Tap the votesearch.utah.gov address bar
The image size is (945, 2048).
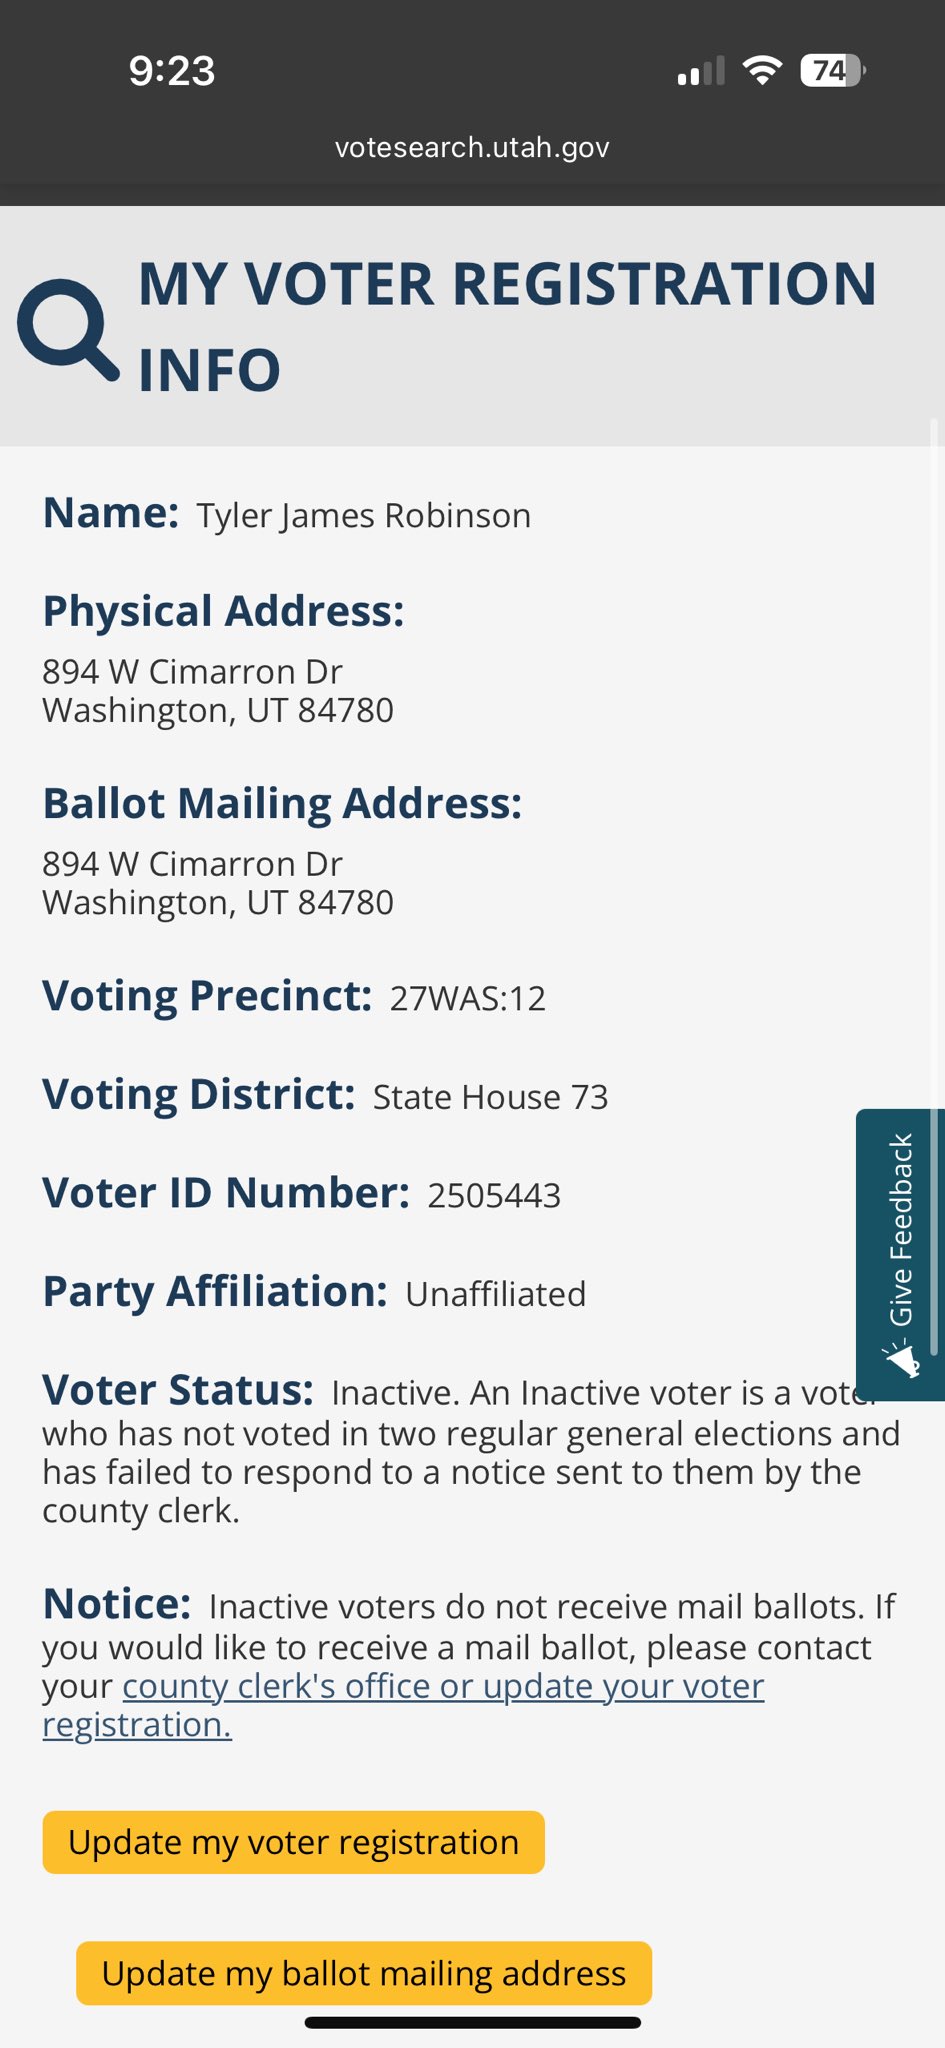click(472, 147)
